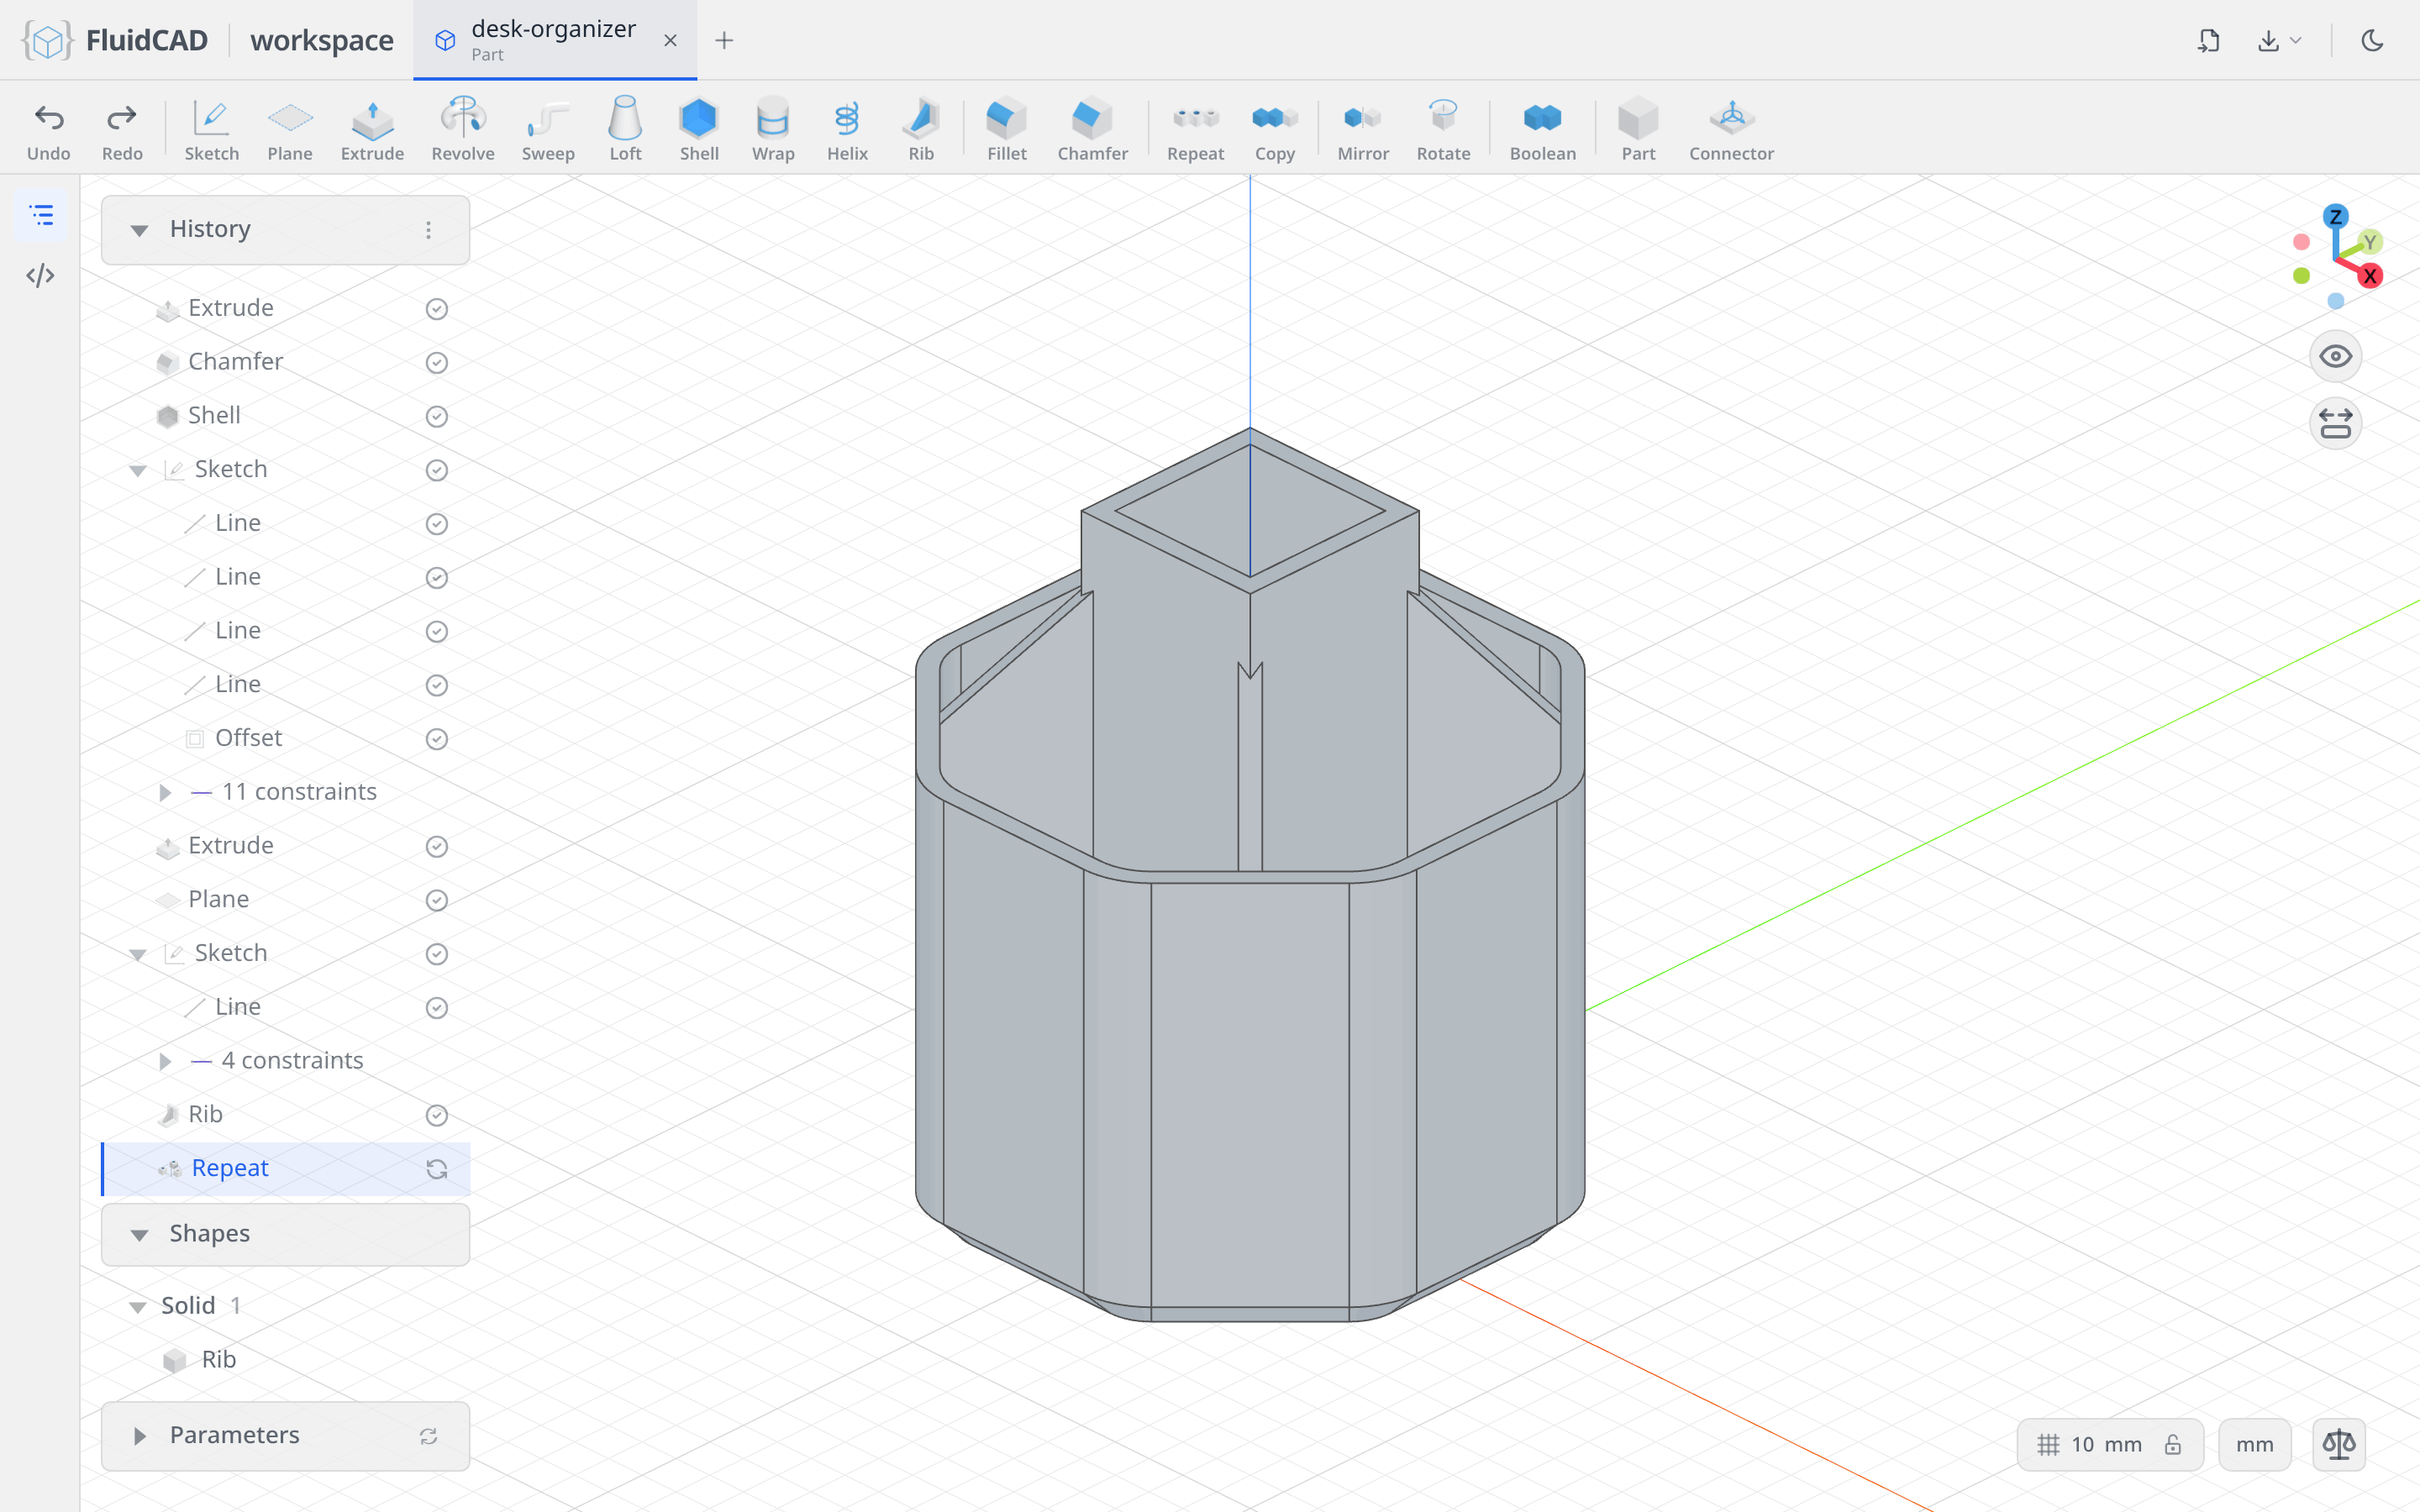Viewport: 2420px width, 1512px height.
Task: Toggle the Offset step checkmark
Action: click(436, 739)
